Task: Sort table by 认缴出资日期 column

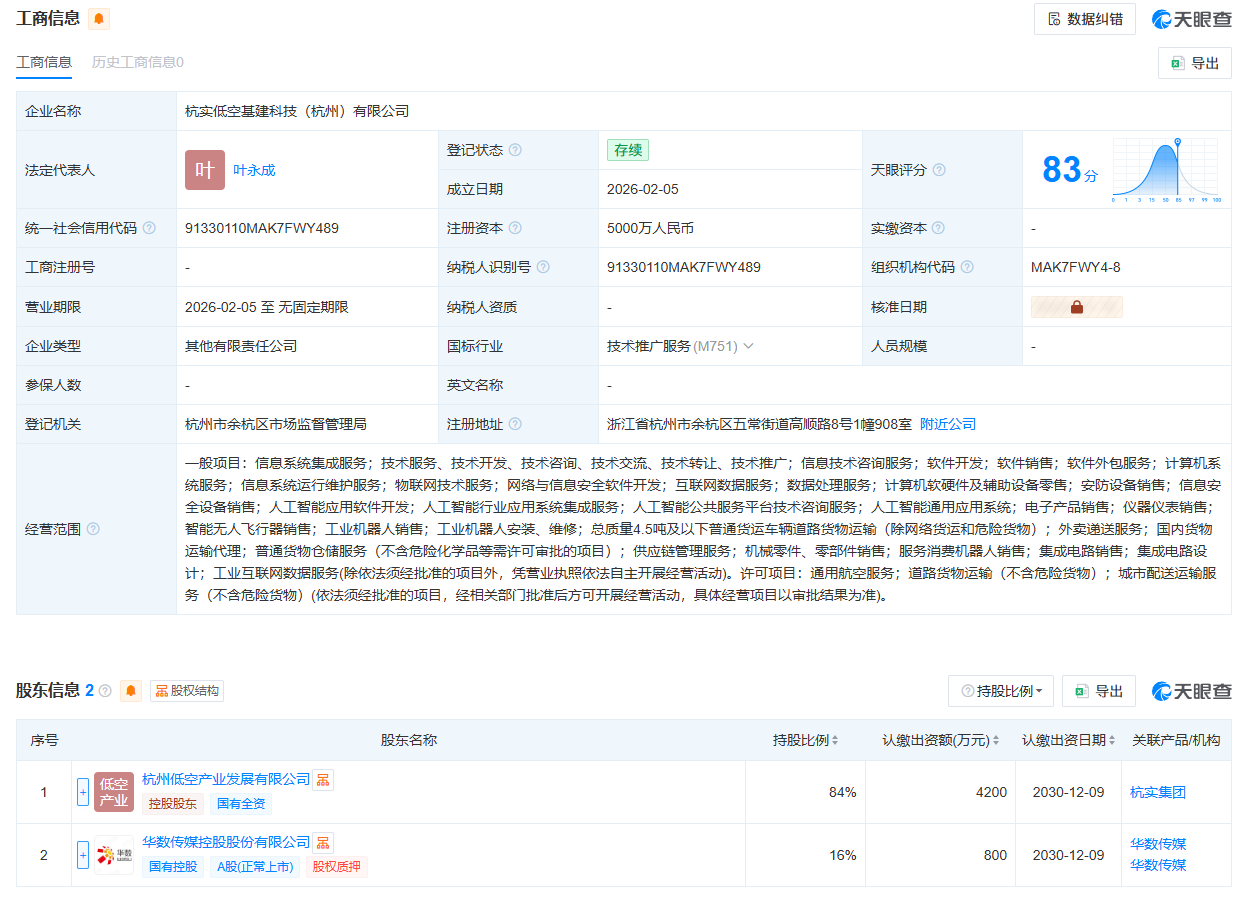Action: coord(1068,741)
